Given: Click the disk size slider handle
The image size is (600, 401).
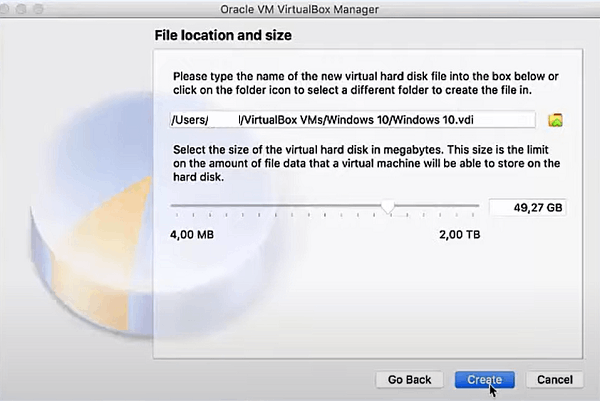Looking at the screenshot, I should [387, 207].
